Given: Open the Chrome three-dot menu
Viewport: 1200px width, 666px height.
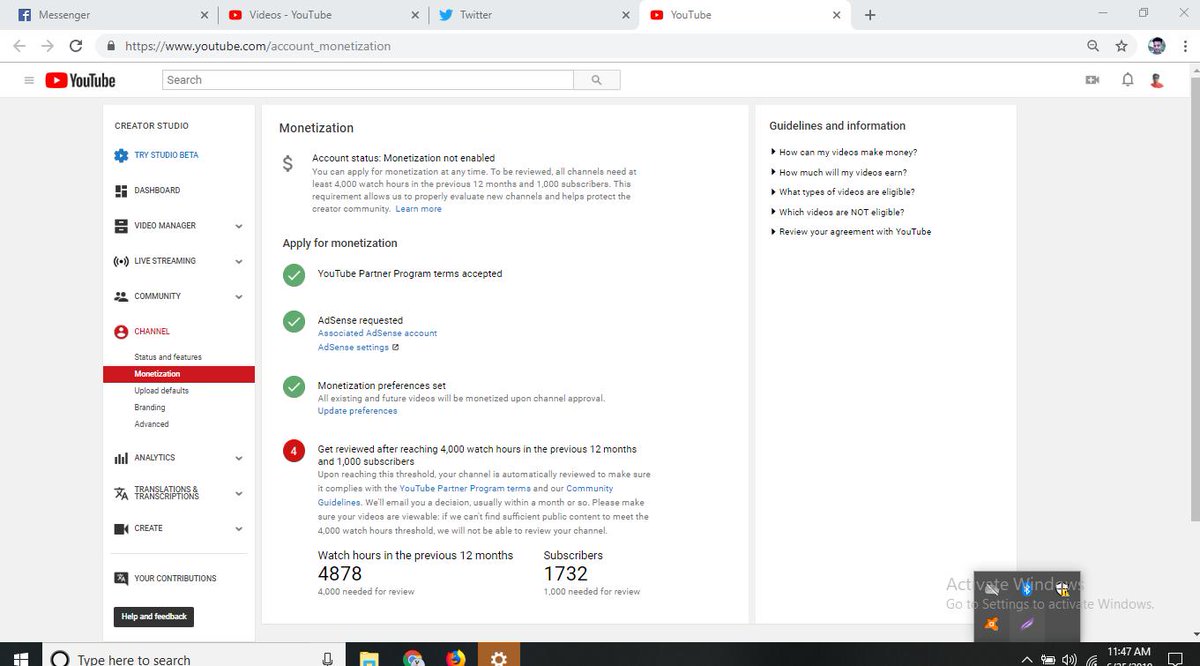Looking at the screenshot, I should pos(1186,46).
